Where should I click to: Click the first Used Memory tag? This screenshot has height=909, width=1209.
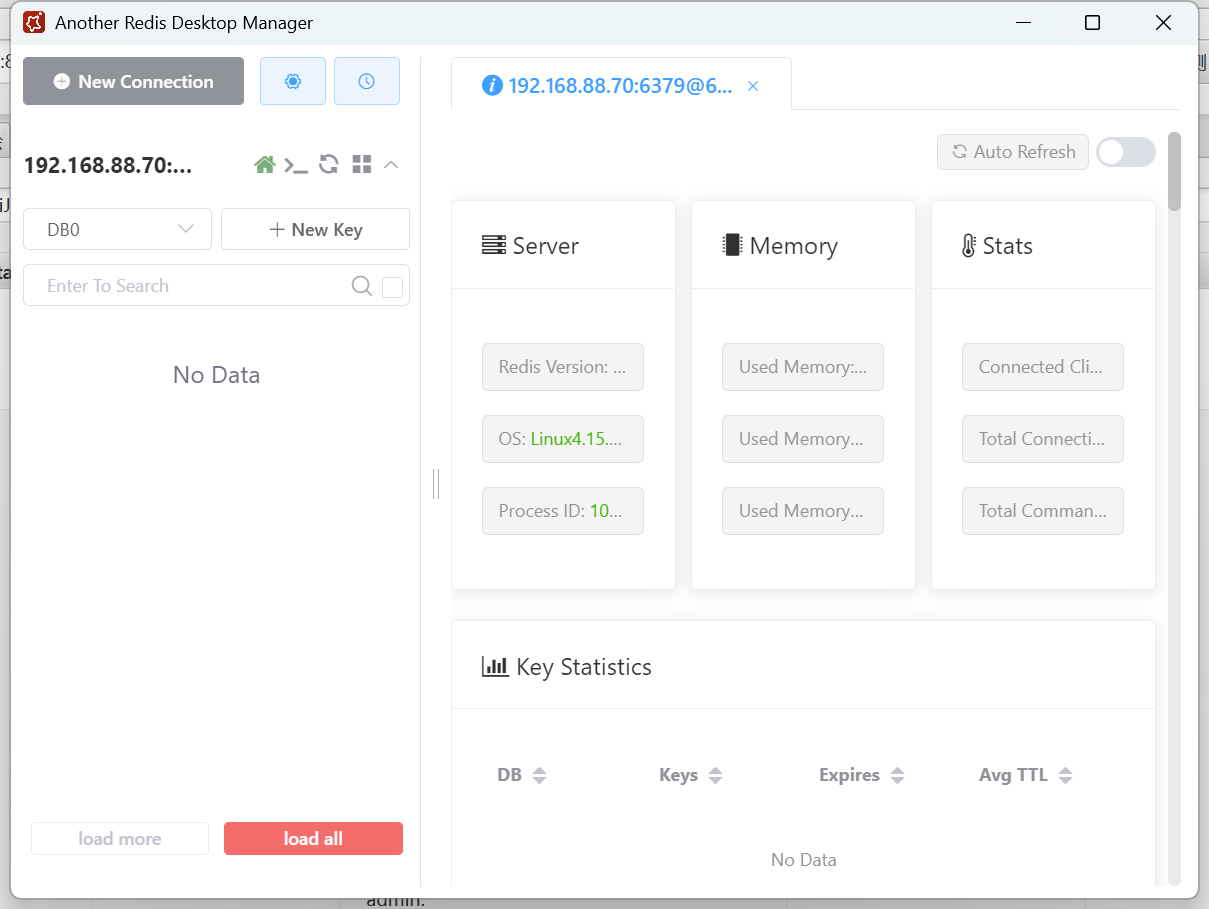803,367
